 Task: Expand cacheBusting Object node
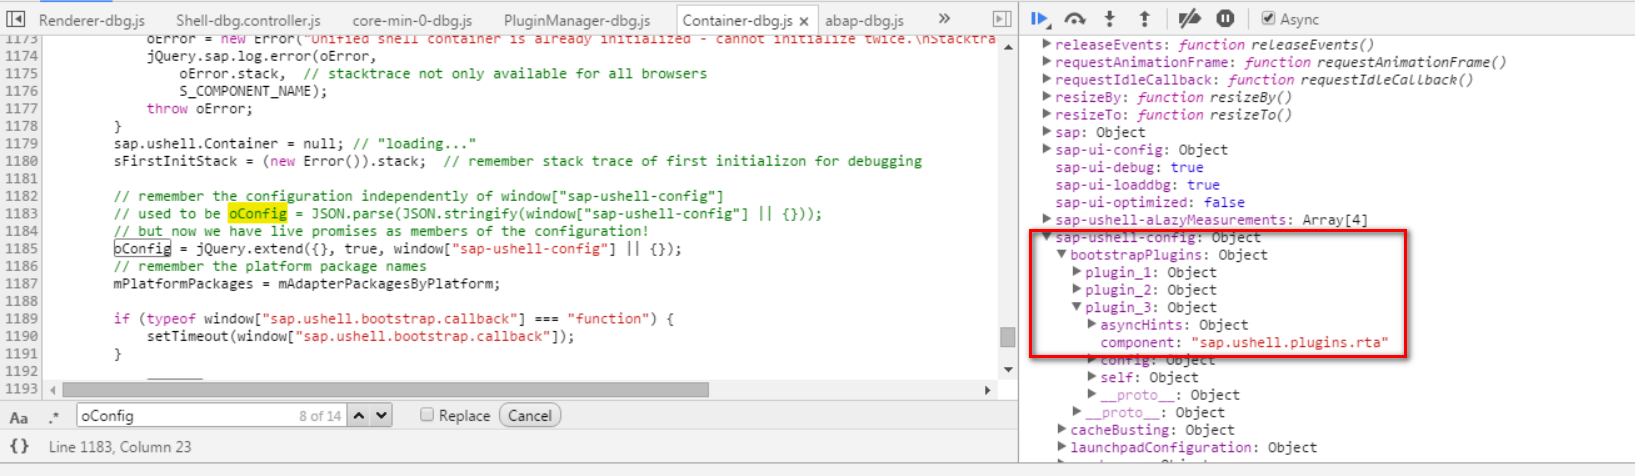click(1062, 430)
